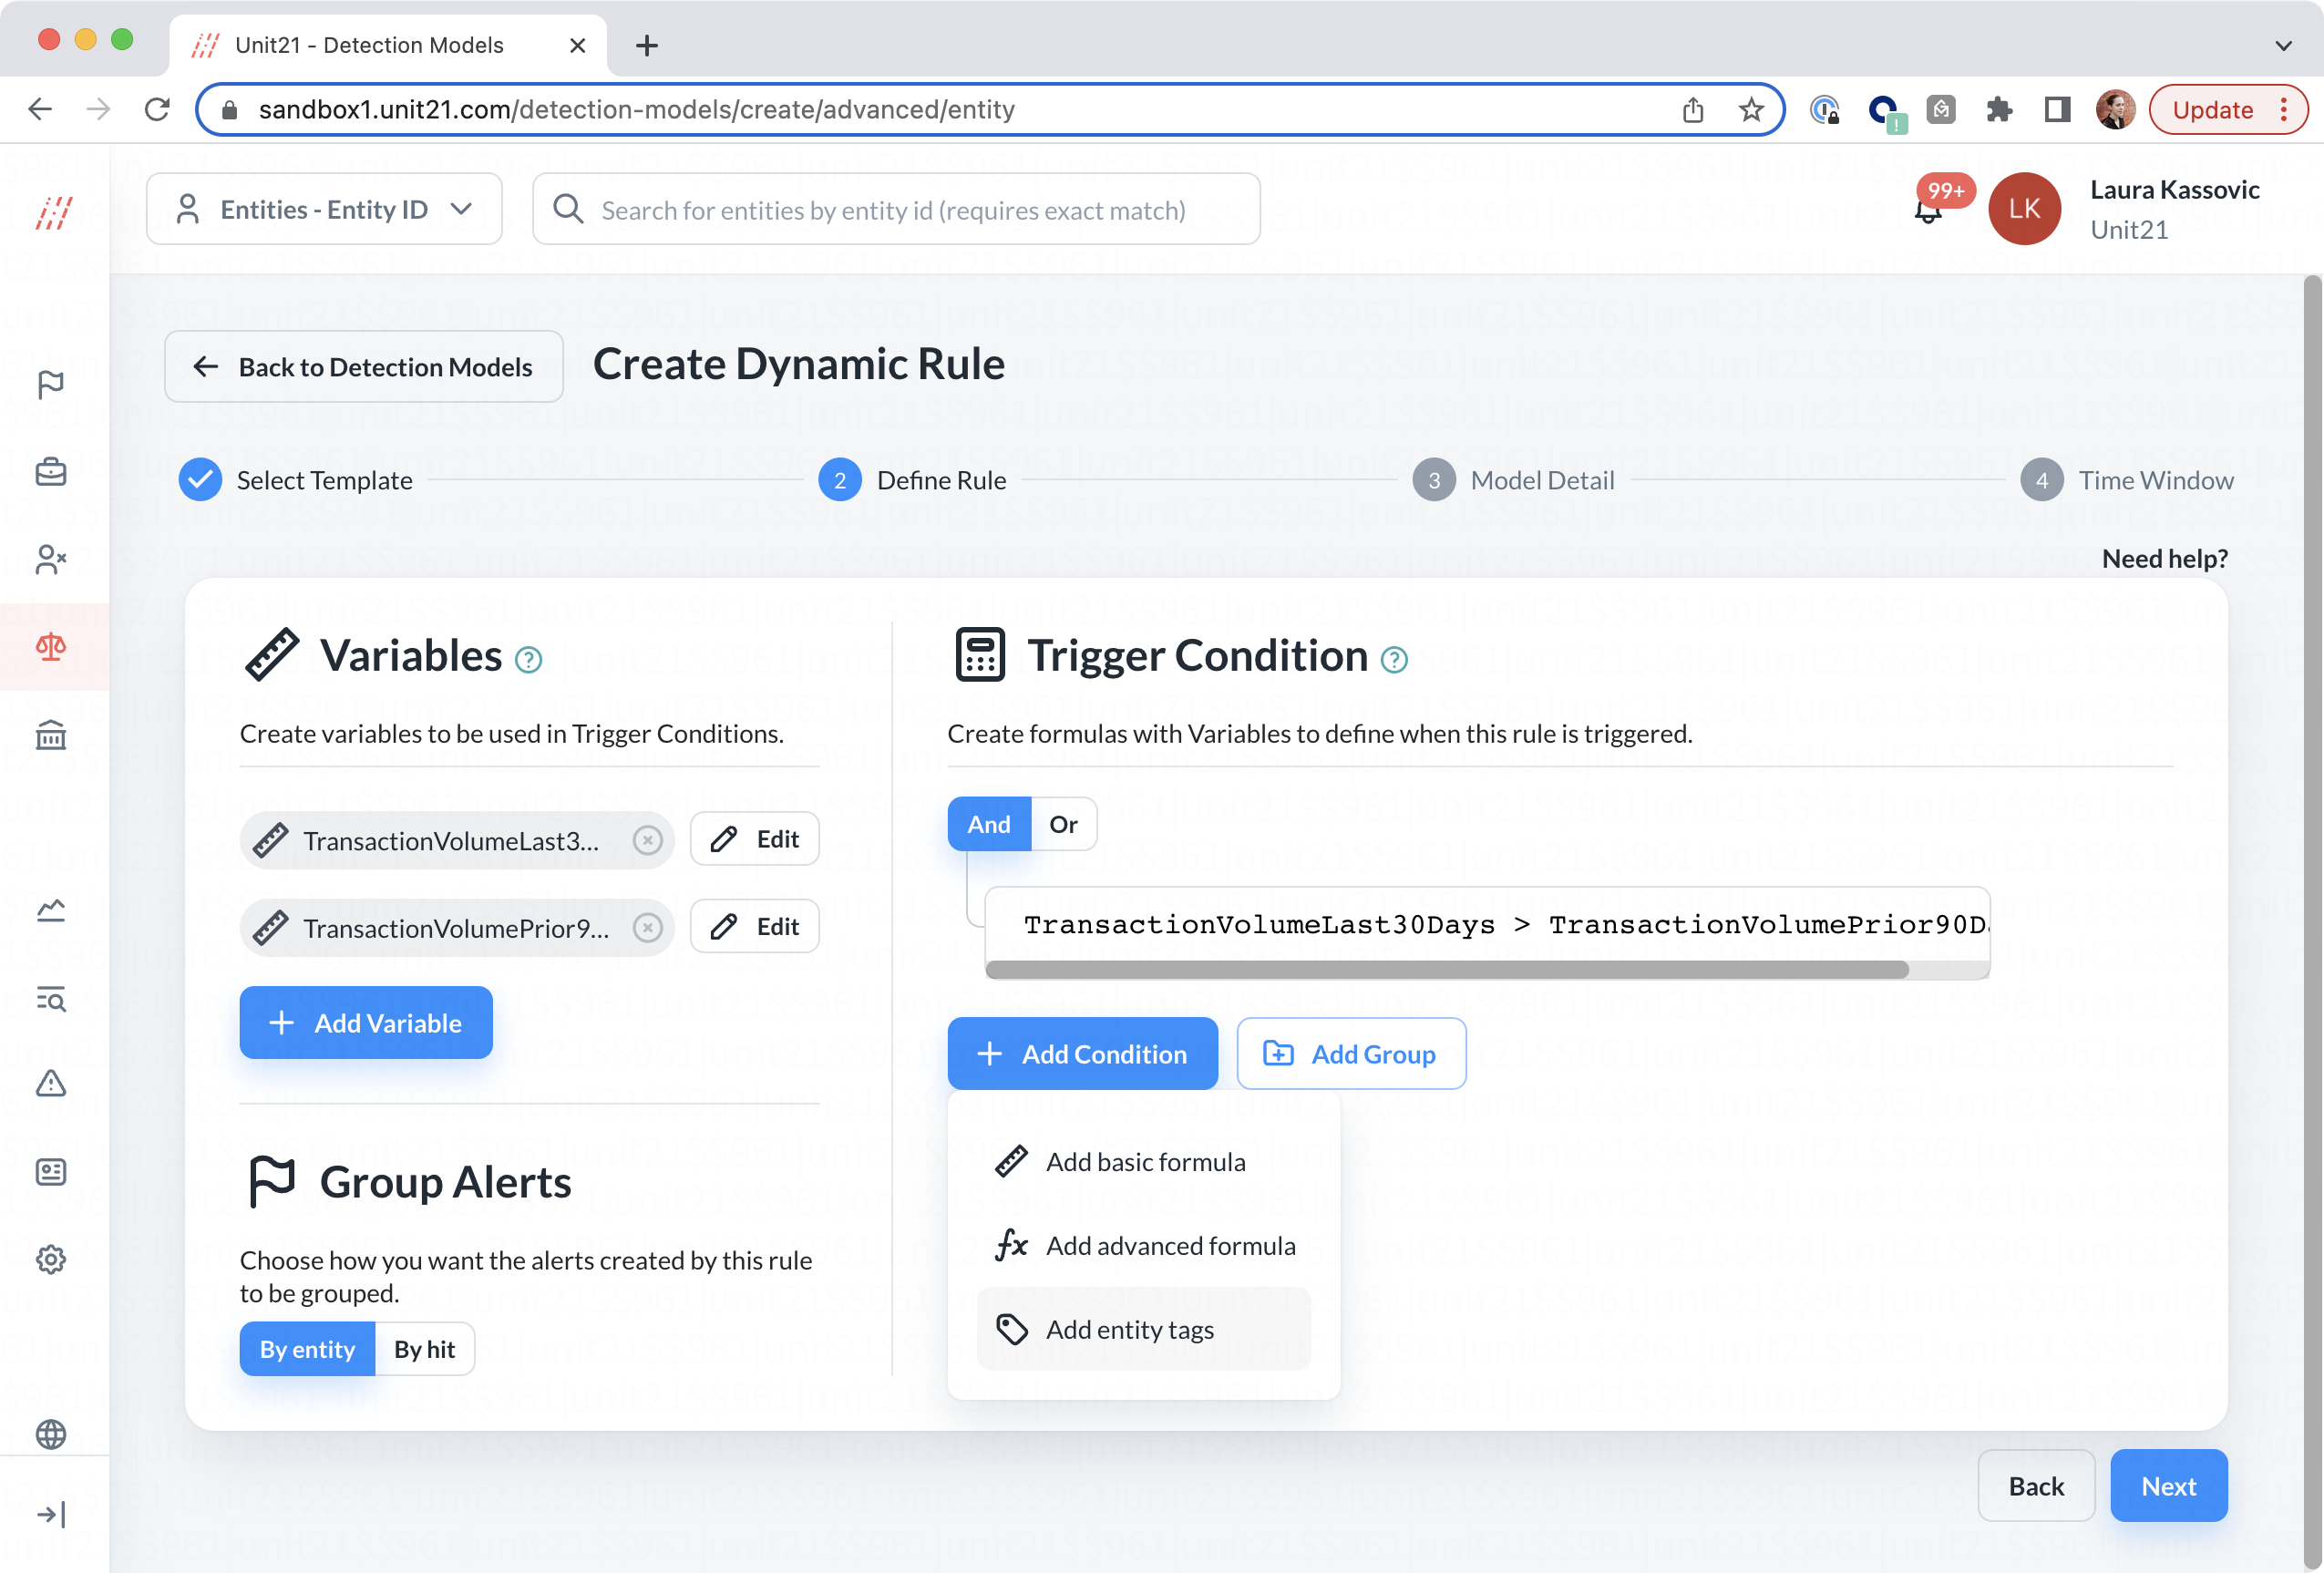This screenshot has width=2324, height=1573.
Task: Click the Next button
Action: click(2168, 1486)
